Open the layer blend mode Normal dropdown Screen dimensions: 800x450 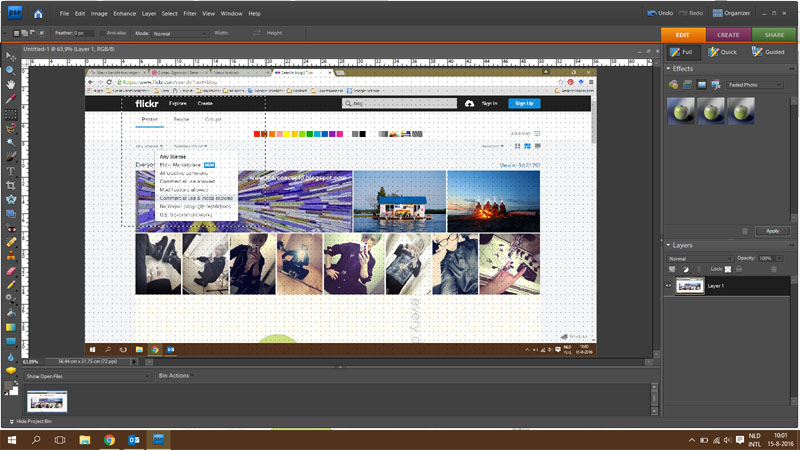coord(699,259)
